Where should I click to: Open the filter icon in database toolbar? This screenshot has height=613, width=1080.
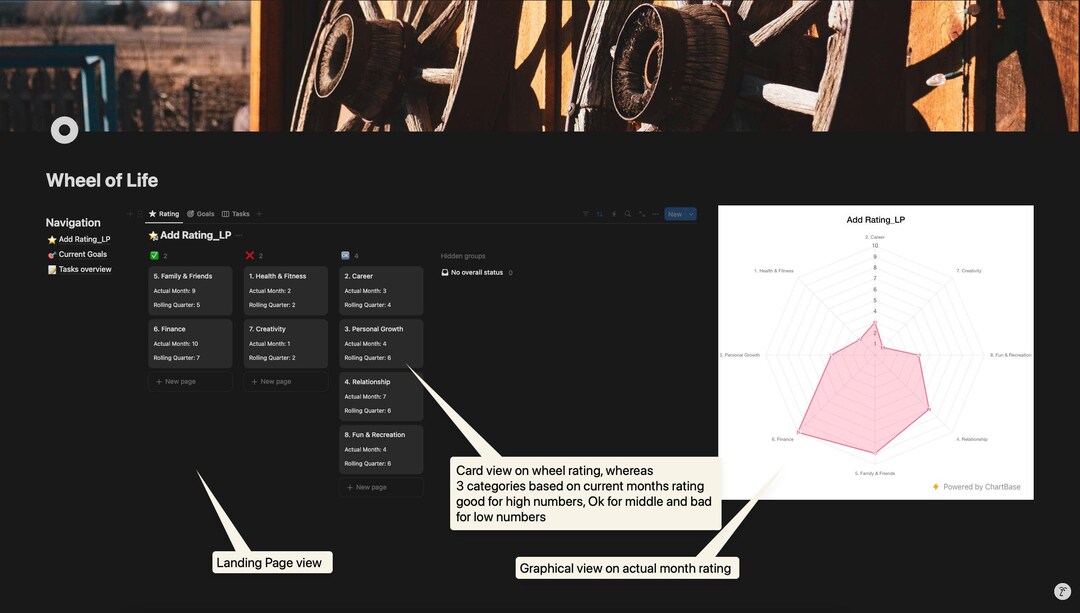(x=585, y=214)
